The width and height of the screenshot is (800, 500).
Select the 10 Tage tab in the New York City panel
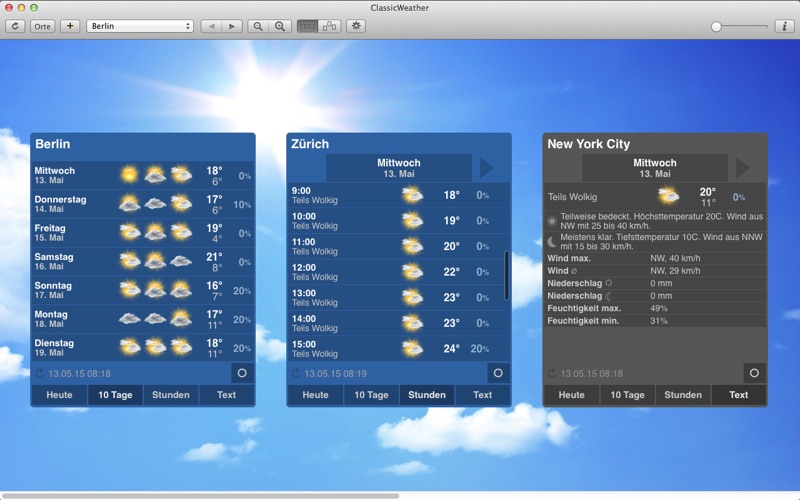[x=628, y=395]
